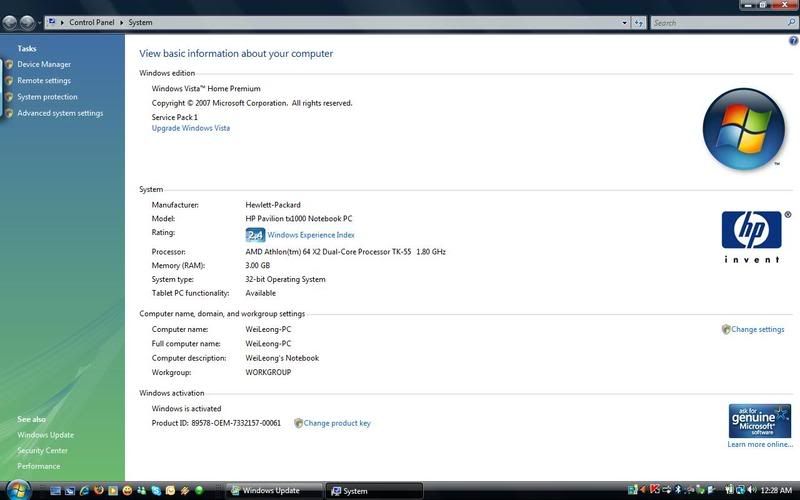
Task: Click the navigation back arrow button
Action: [9, 21]
